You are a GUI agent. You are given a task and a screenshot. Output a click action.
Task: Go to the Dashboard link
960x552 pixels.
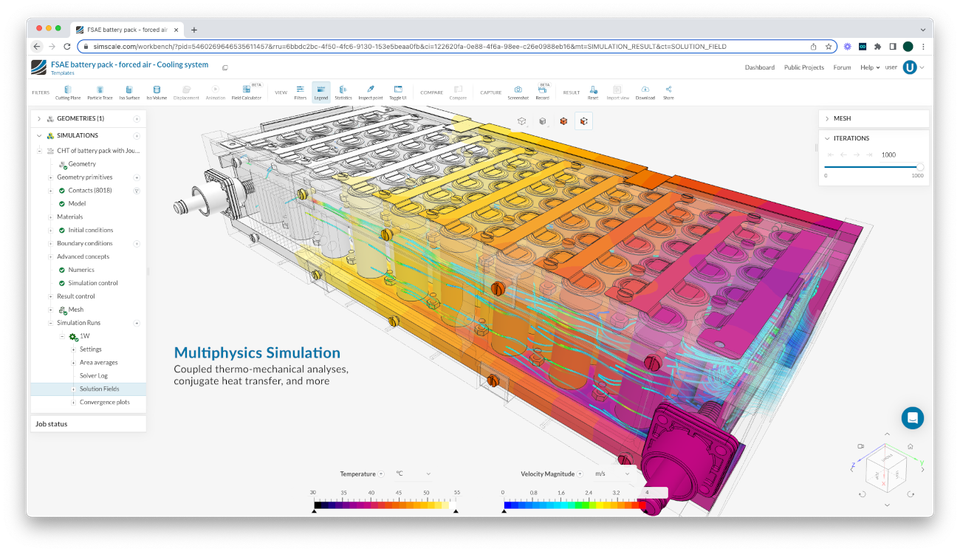(x=759, y=68)
